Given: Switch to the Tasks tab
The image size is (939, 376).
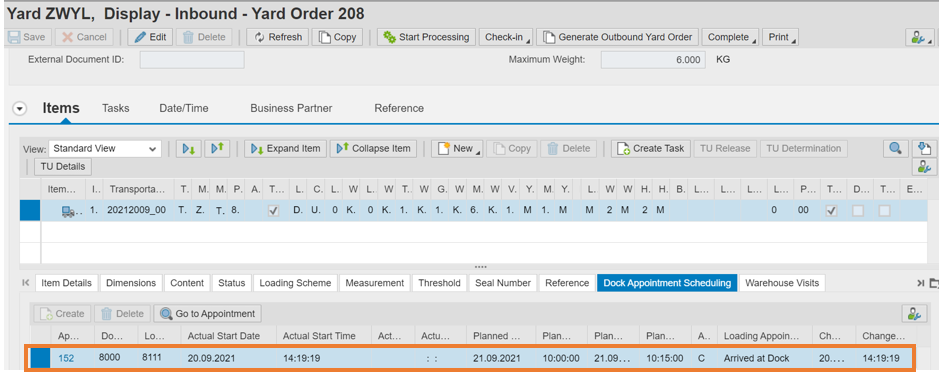Looking at the screenshot, I should pos(116,108).
